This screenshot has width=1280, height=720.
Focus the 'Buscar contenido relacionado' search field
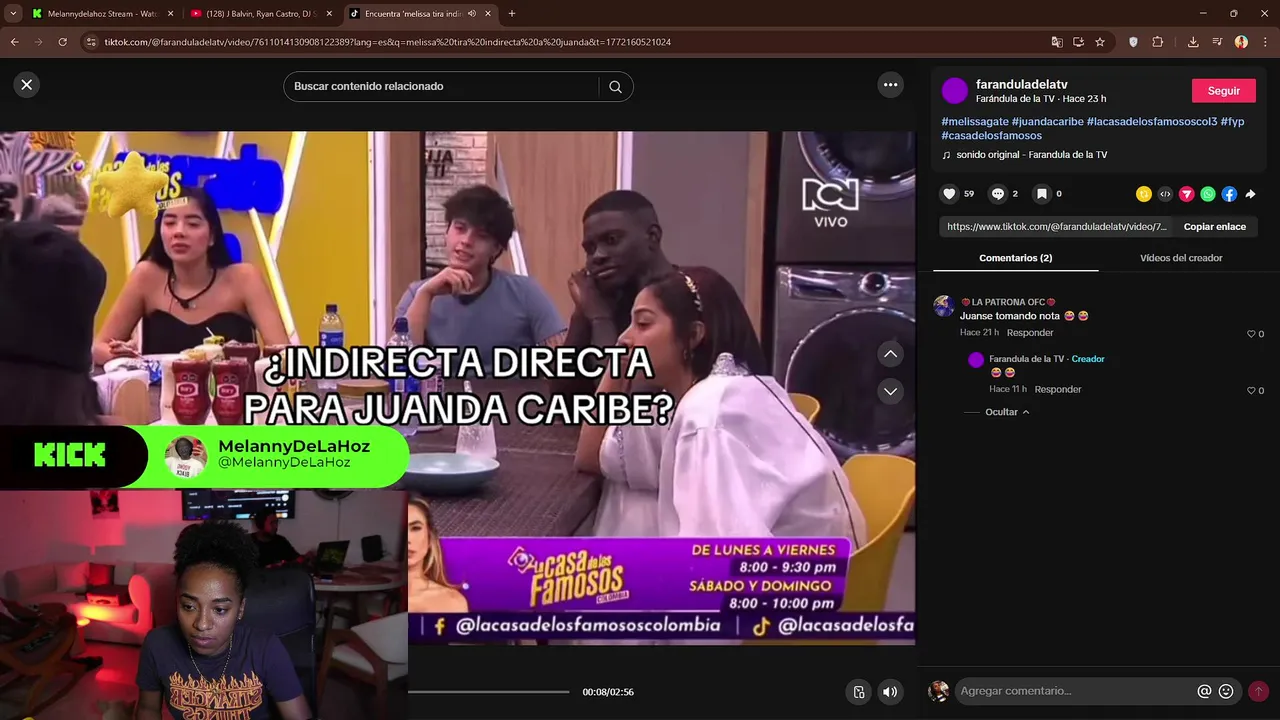444,87
